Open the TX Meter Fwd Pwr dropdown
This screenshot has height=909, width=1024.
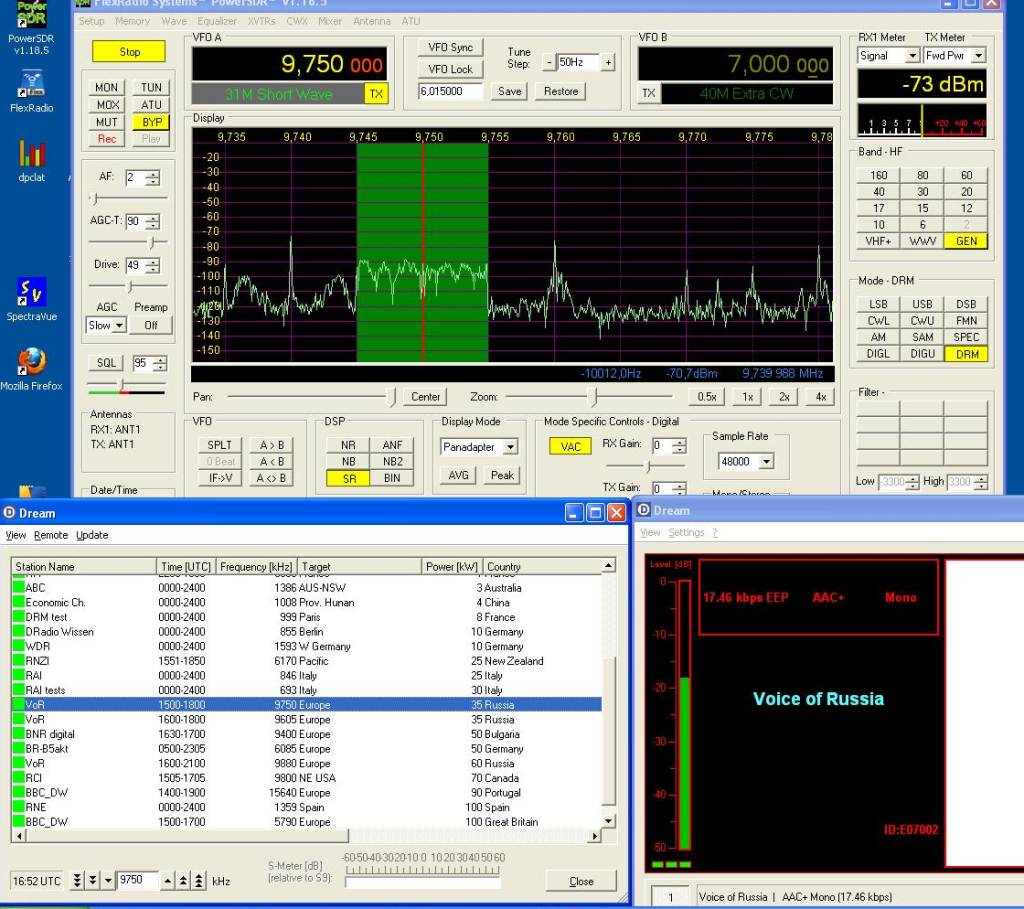pyautogui.click(x=978, y=56)
